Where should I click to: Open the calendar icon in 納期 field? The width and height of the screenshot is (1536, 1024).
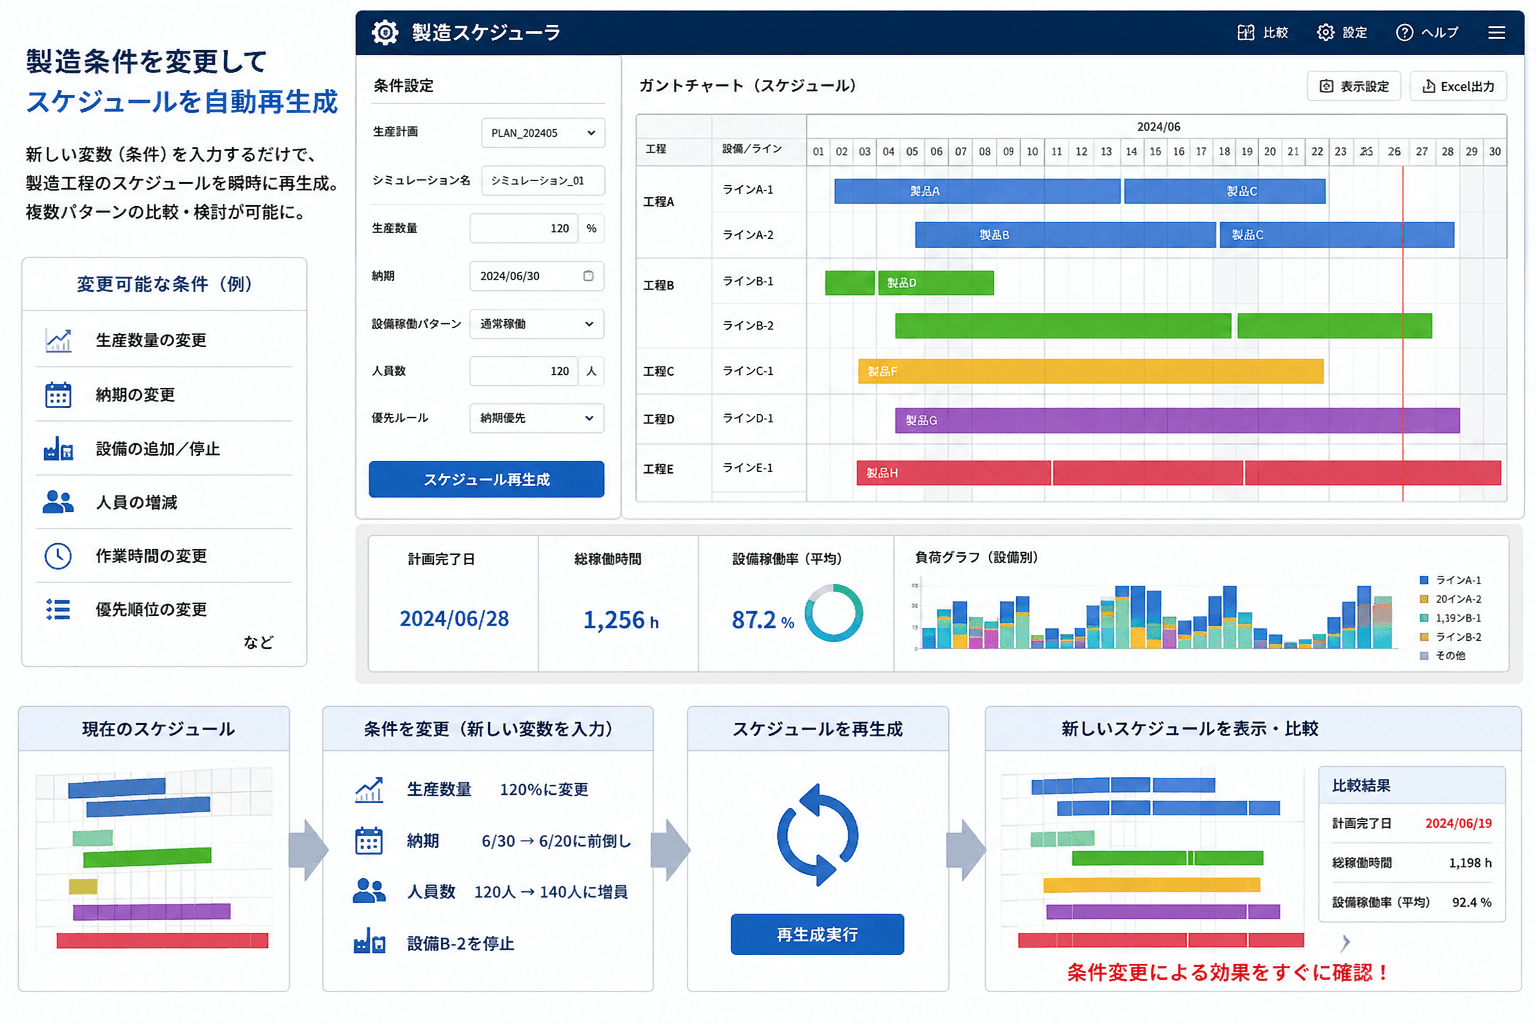pyautogui.click(x=588, y=276)
